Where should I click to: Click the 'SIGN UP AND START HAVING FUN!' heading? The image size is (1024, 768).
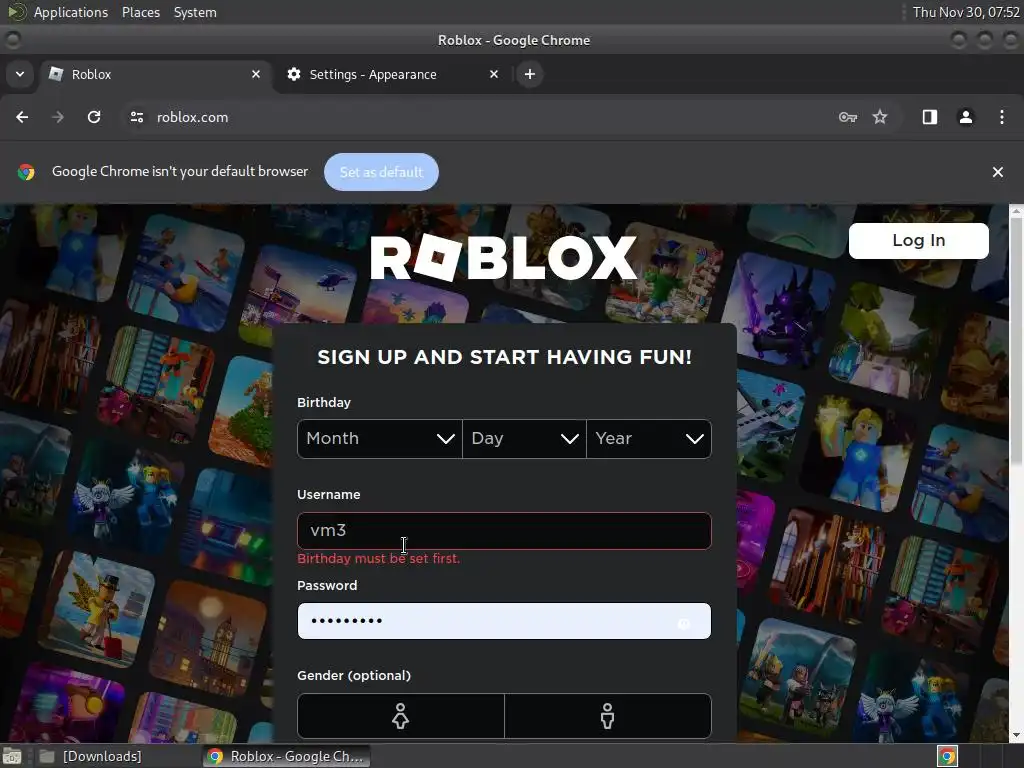[x=504, y=357]
